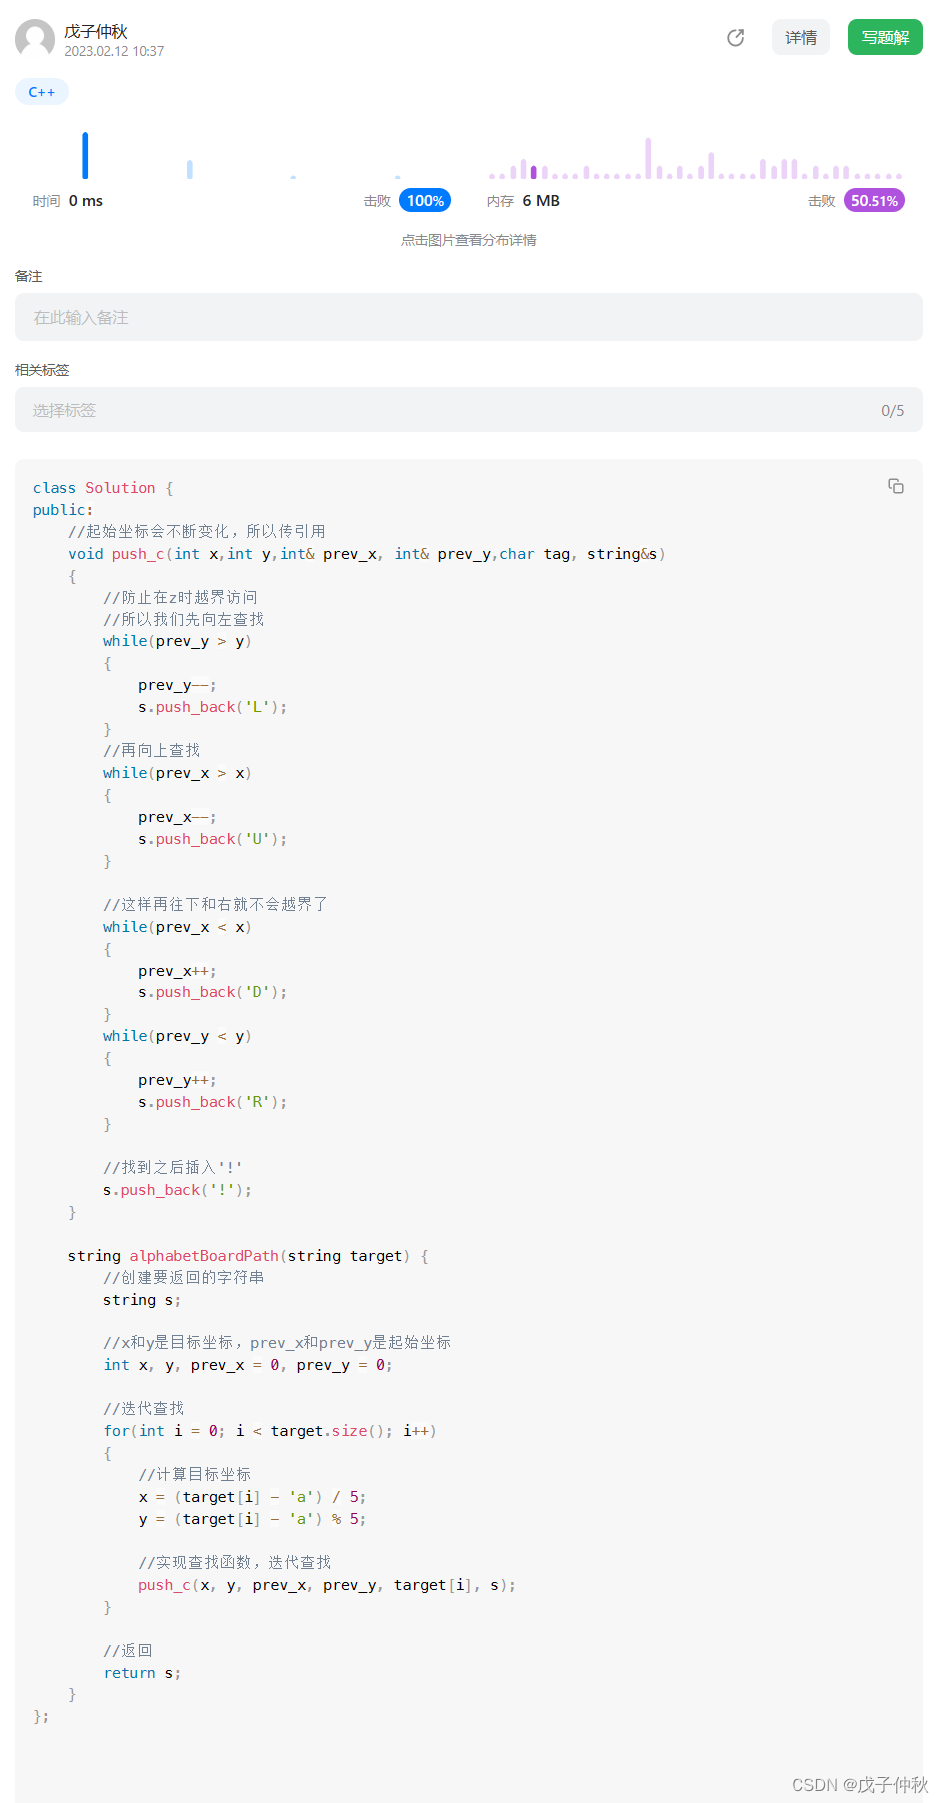Screen dimensions: 944x1803
Task: Click the tall blue runtime bar
Action: (x=85, y=155)
